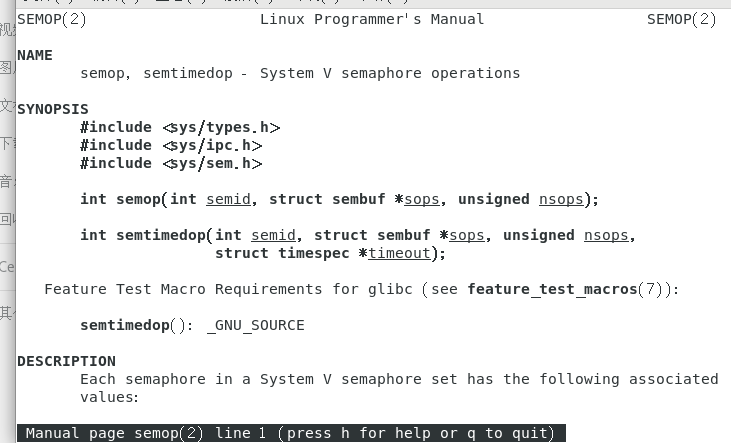
Task: Click the sys/types.h include line
Action: click(180, 128)
